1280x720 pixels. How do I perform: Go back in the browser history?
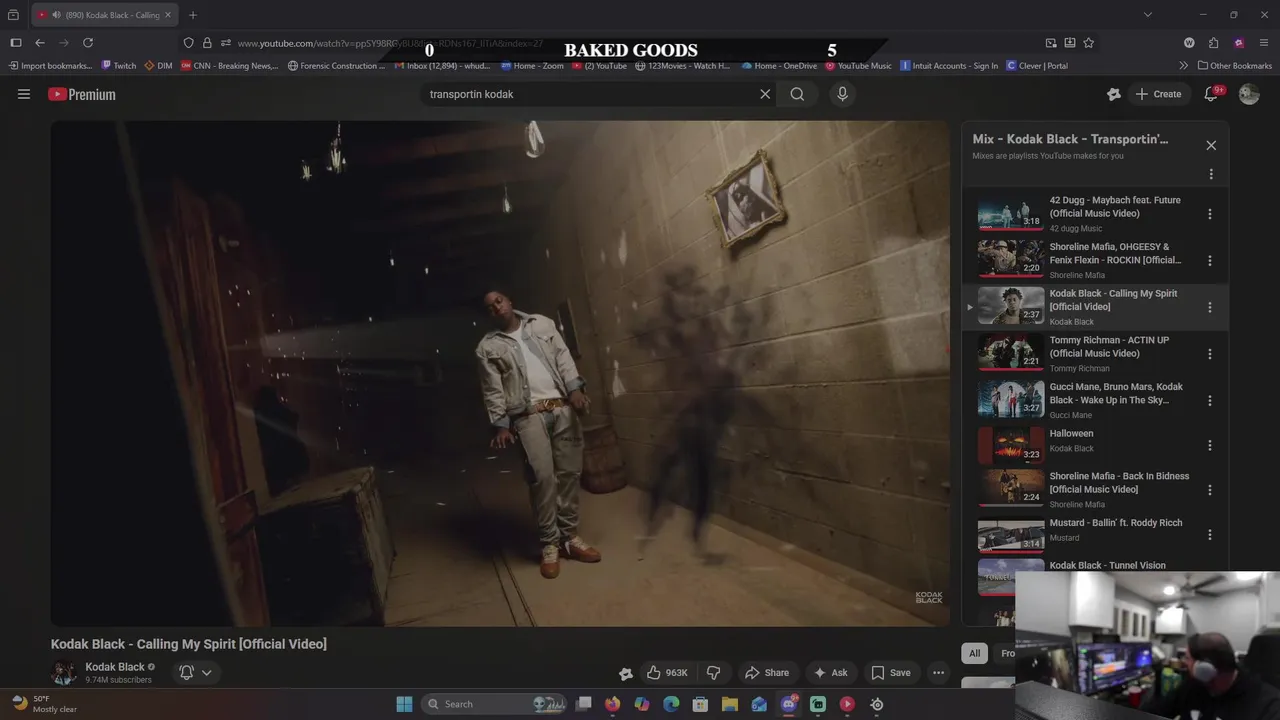40,43
